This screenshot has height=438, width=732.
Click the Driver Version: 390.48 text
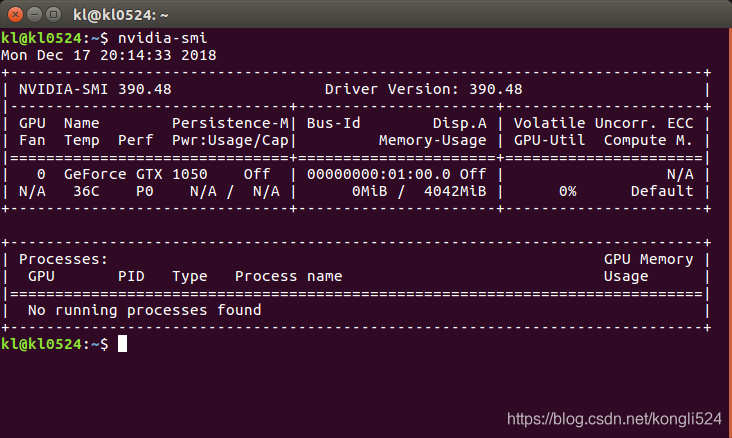coord(423,89)
